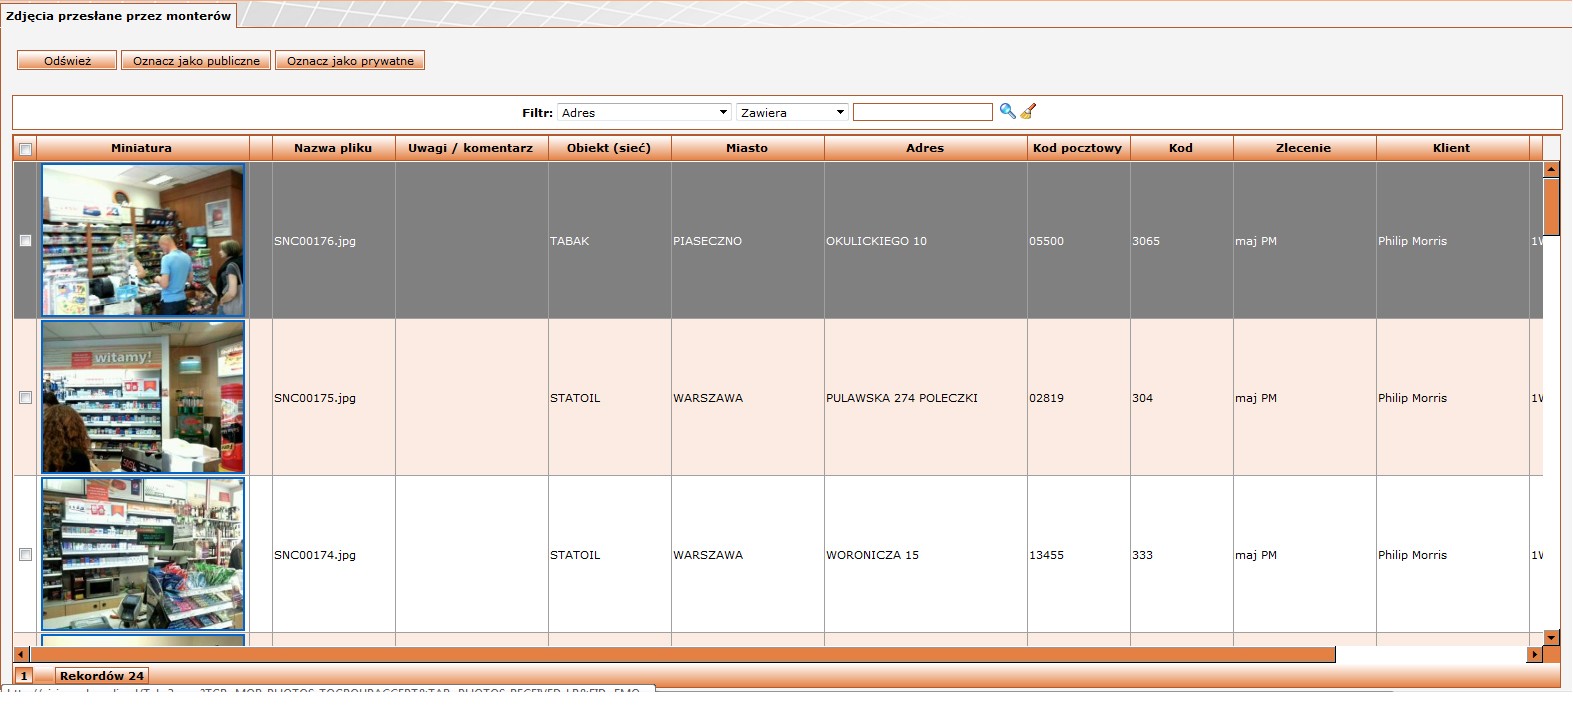This screenshot has height=709, width=1573.
Task: Sort by Nazwa pliku column header
Action: point(333,148)
